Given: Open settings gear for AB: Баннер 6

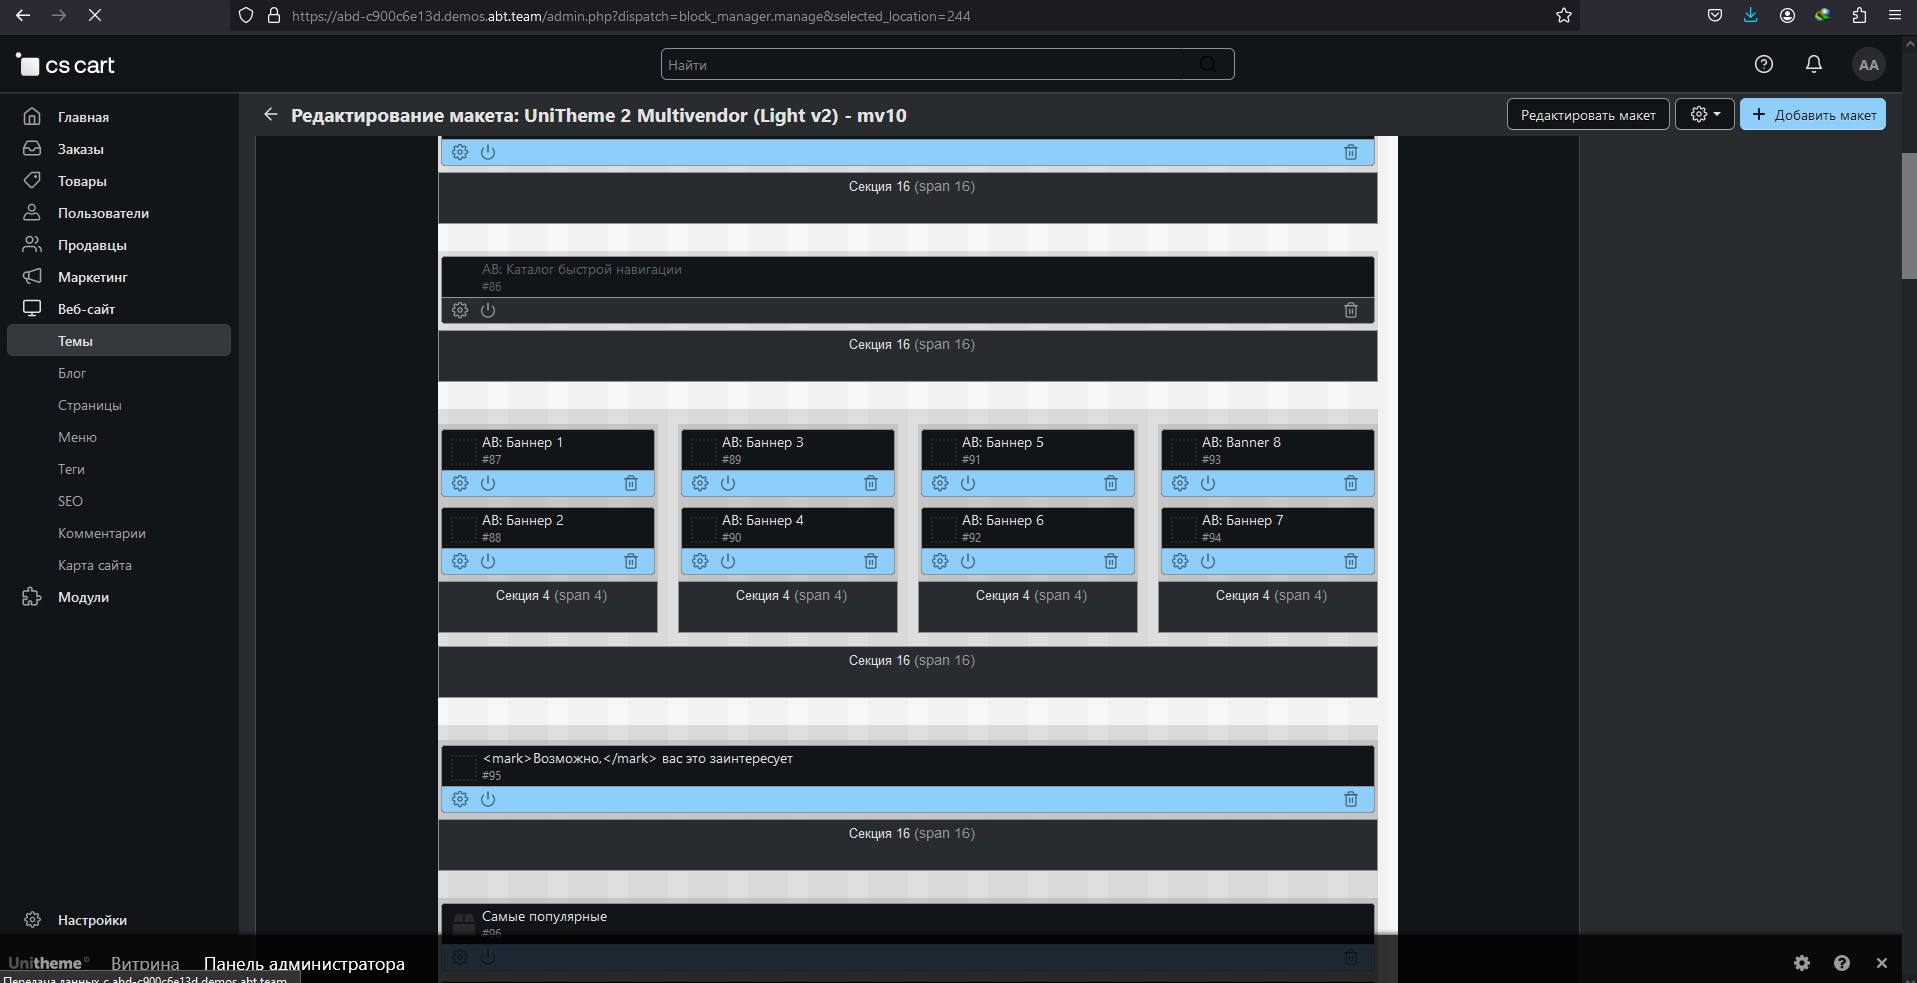Looking at the screenshot, I should click(x=940, y=561).
